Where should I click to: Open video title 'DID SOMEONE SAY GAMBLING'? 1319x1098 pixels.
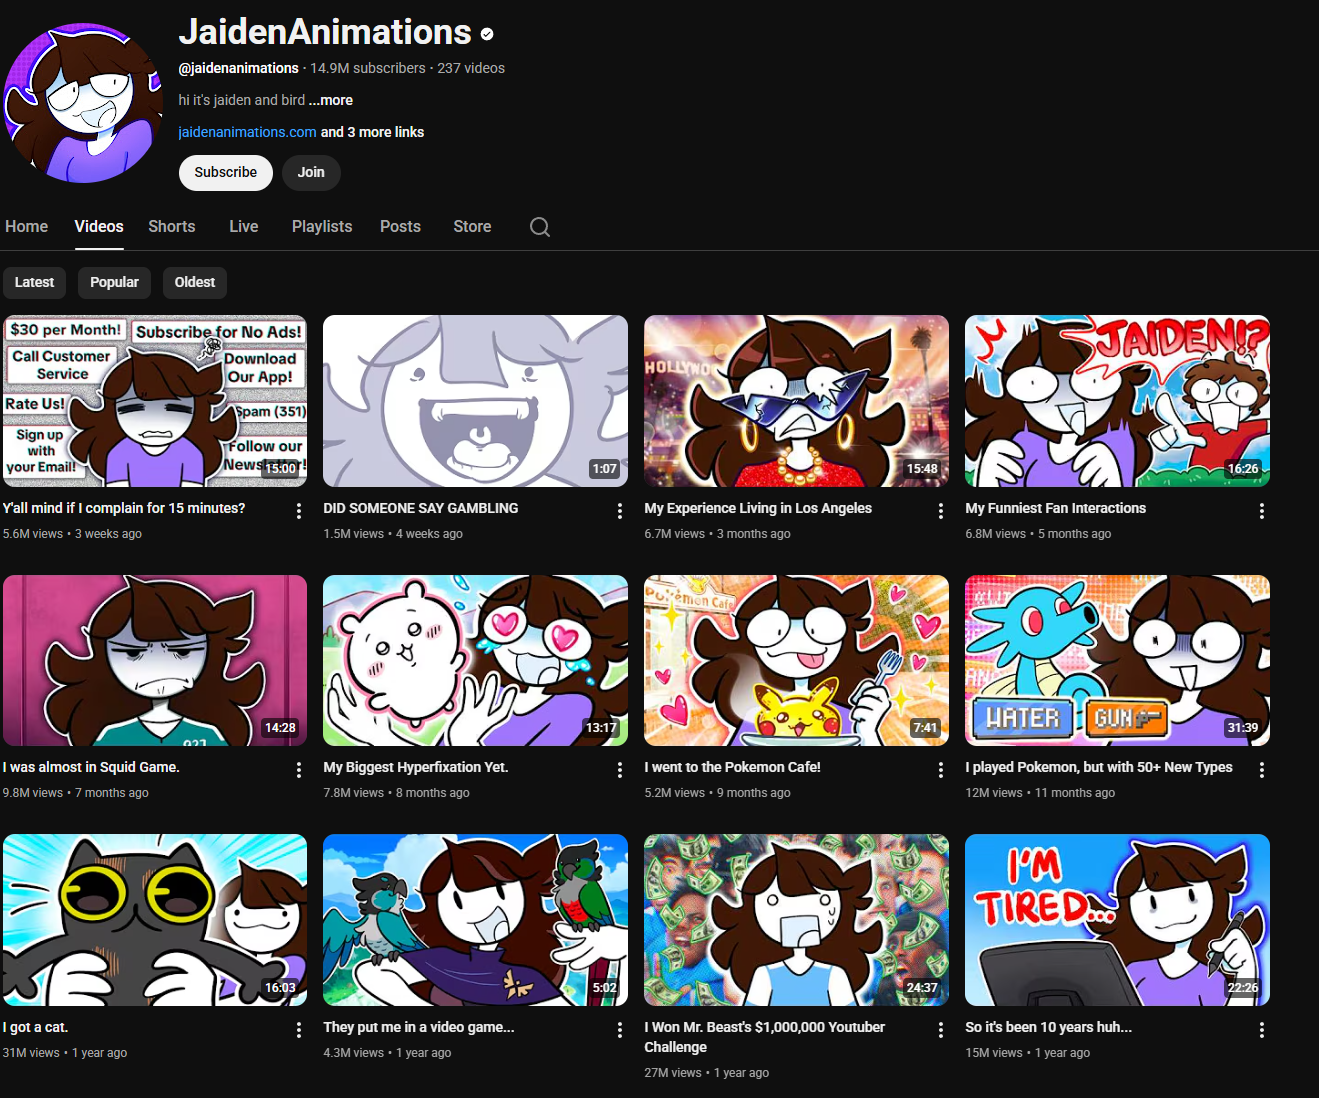[x=421, y=508]
